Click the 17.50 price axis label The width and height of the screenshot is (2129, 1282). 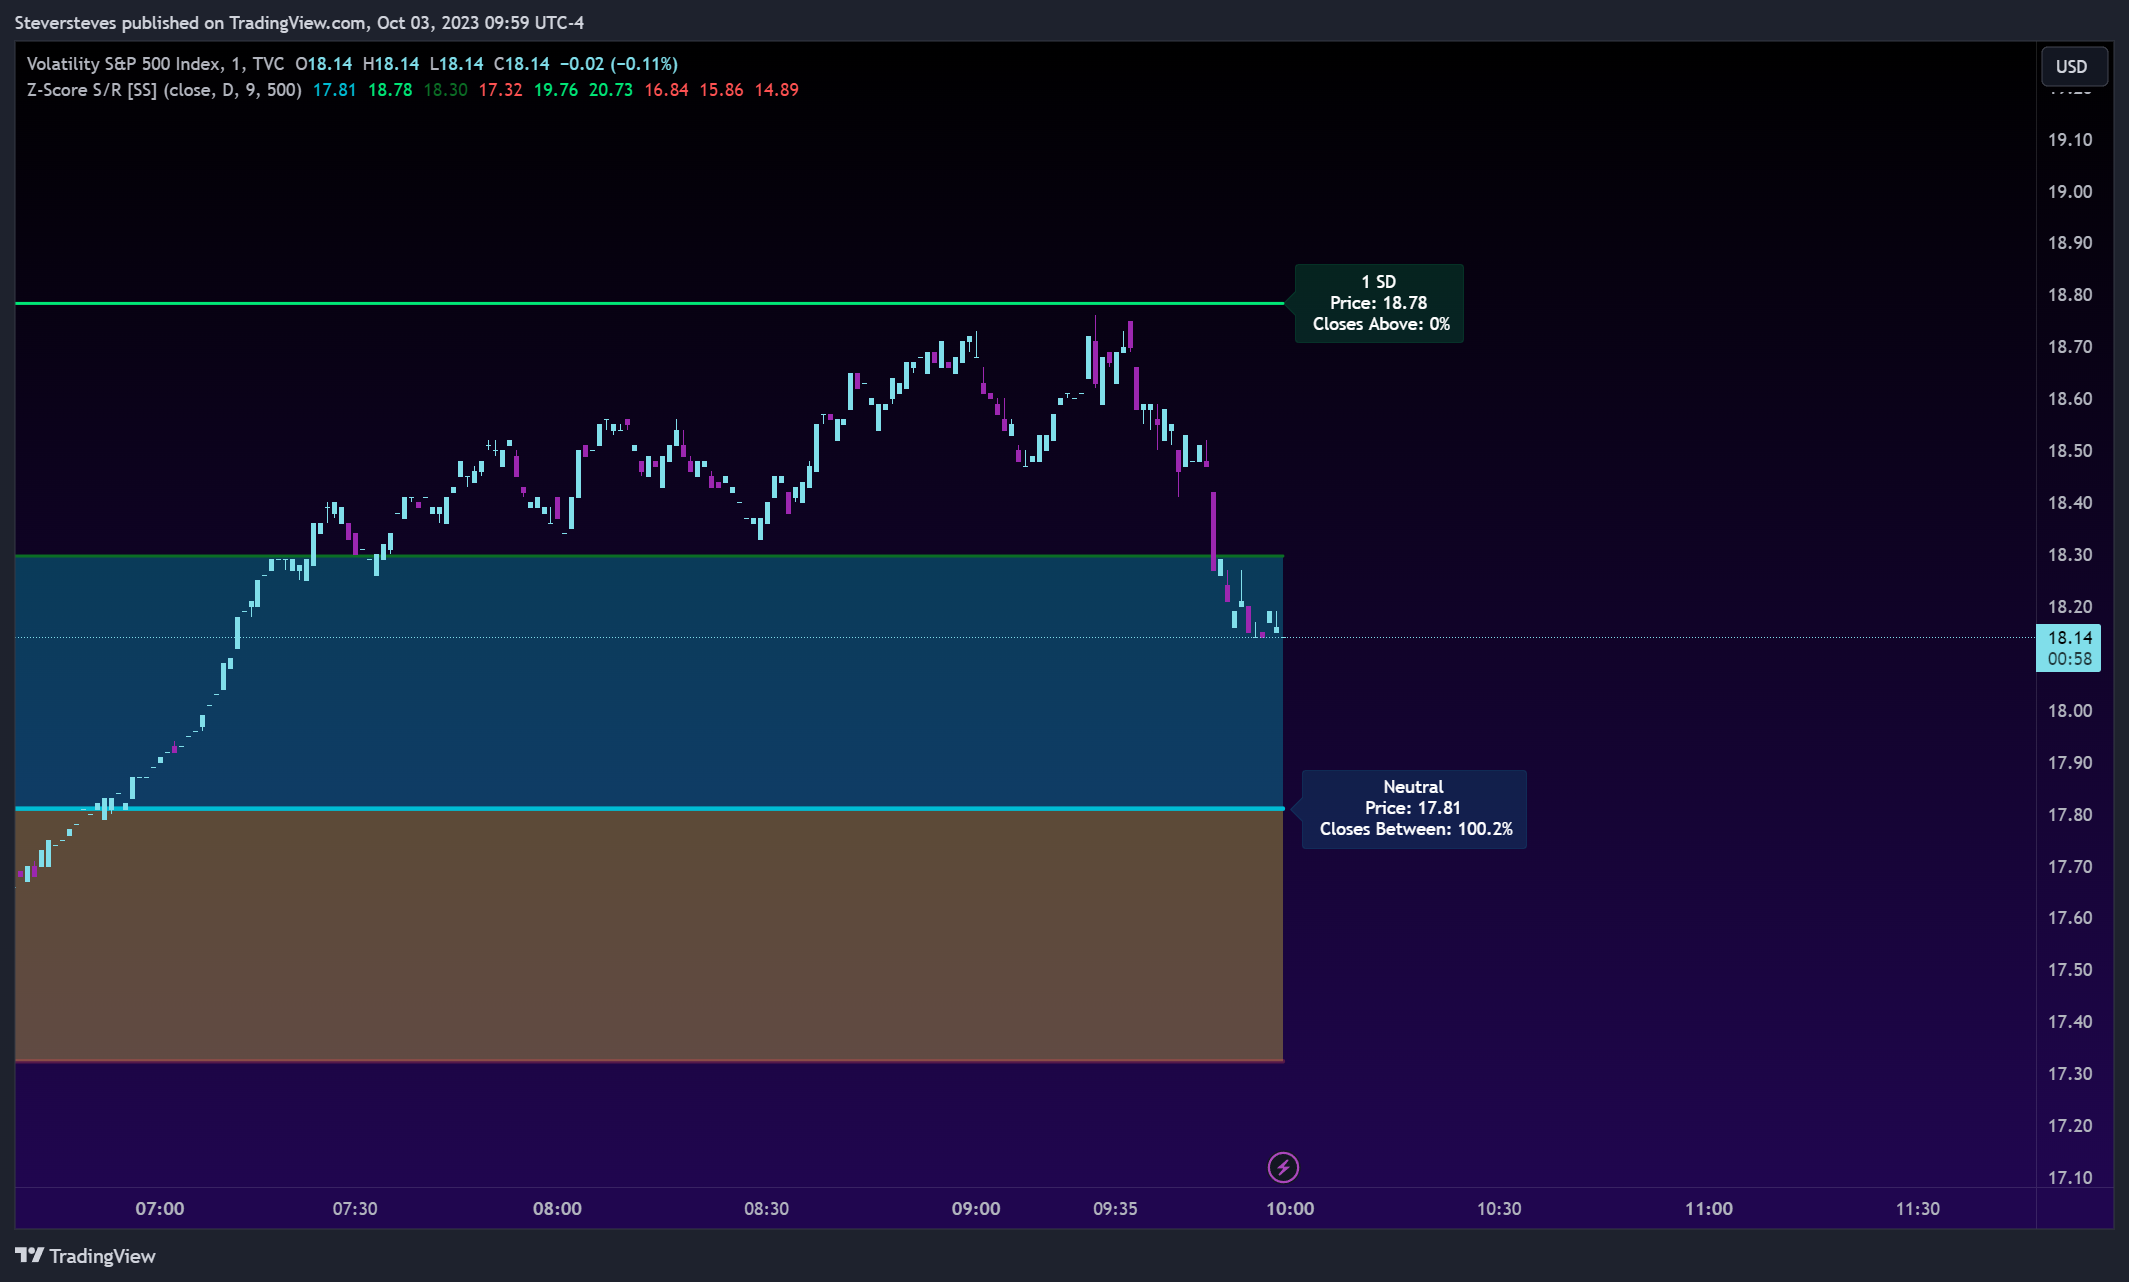click(2070, 970)
